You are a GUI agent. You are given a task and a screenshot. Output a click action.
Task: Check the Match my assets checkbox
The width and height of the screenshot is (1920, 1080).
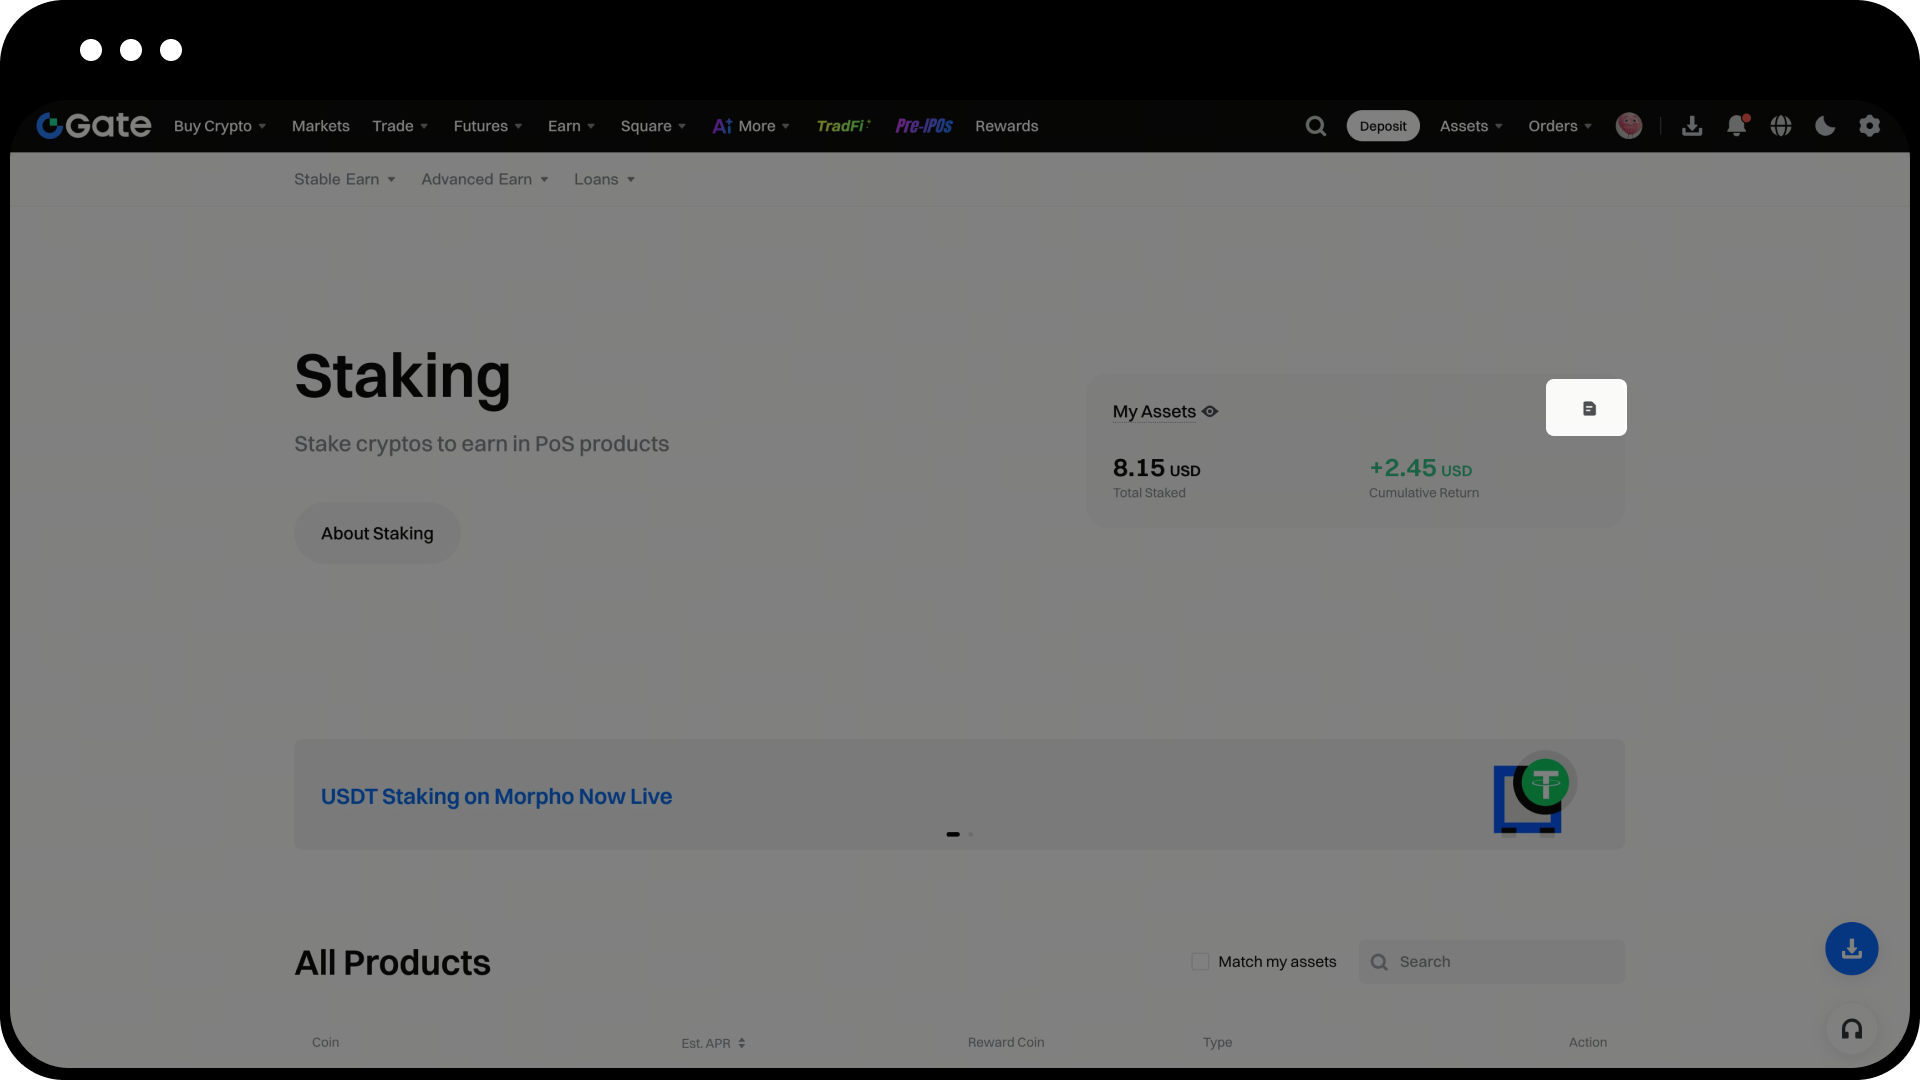1200,962
